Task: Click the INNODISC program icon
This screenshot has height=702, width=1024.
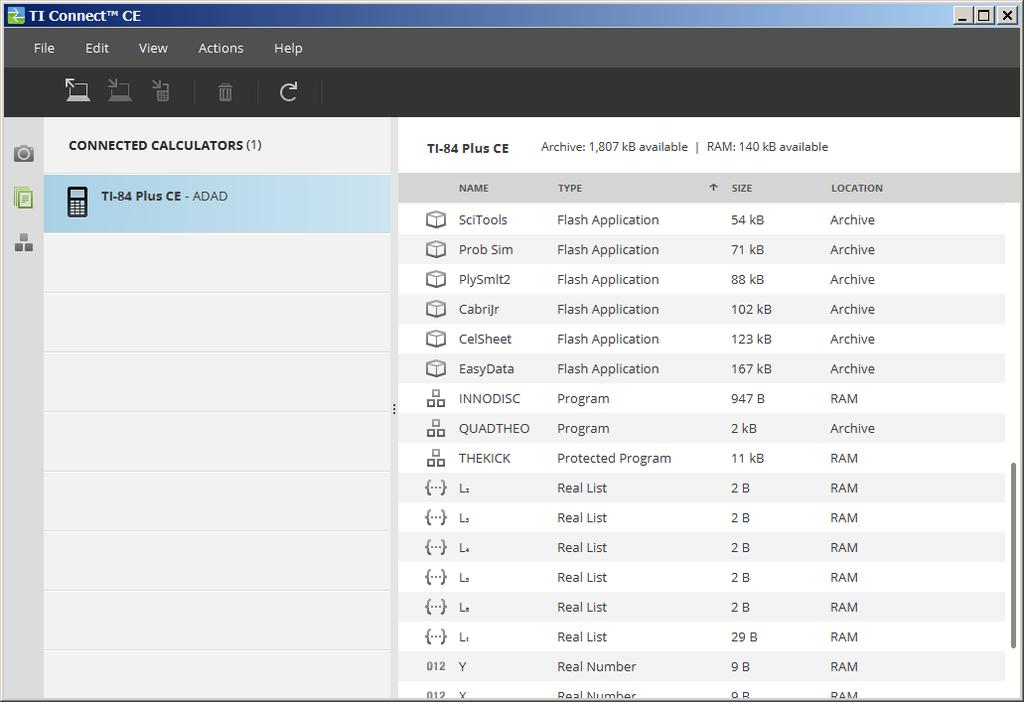Action: (x=436, y=398)
